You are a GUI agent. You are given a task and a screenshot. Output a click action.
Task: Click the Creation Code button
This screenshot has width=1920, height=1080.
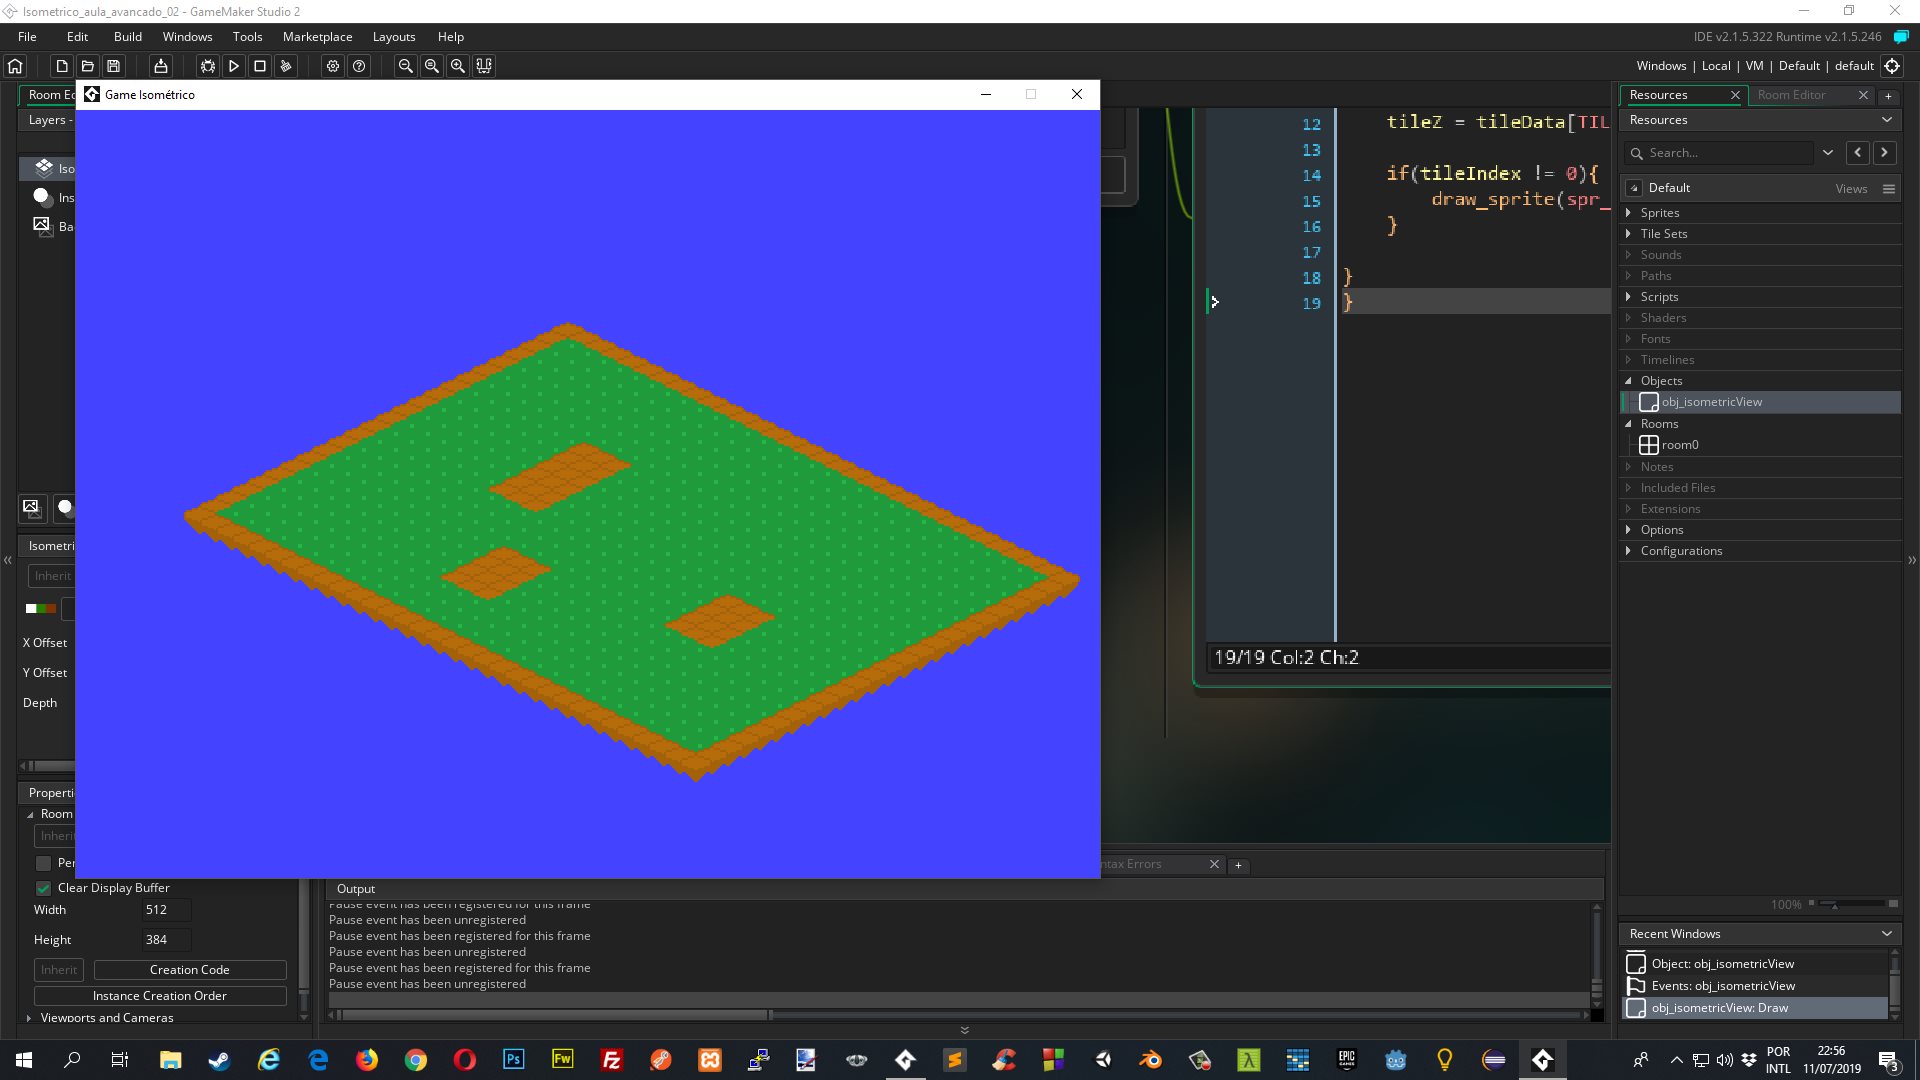coord(189,968)
